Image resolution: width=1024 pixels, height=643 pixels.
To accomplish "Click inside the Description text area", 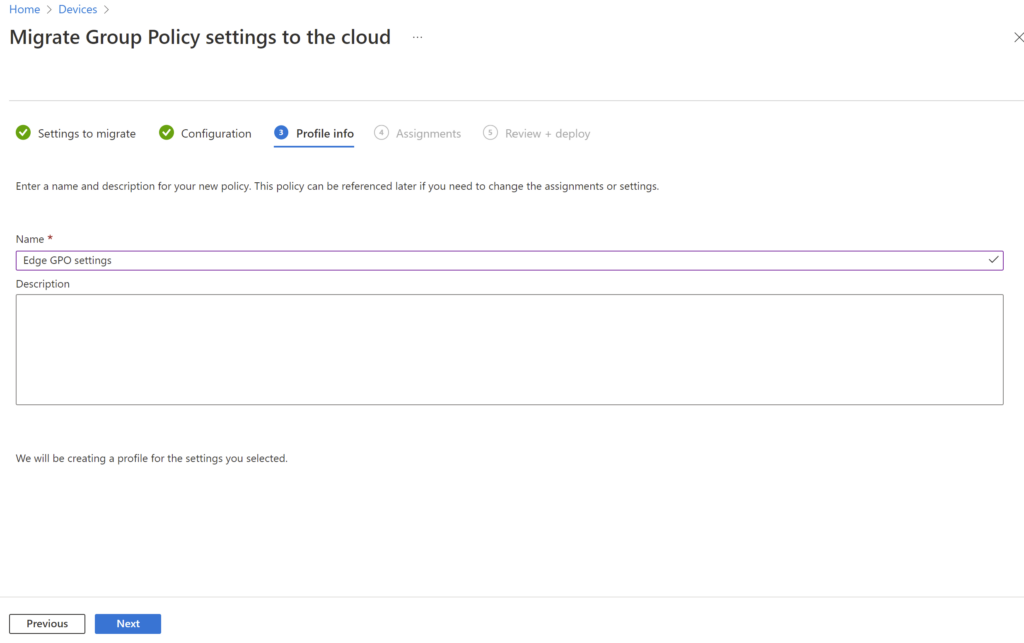I will pyautogui.click(x=509, y=349).
